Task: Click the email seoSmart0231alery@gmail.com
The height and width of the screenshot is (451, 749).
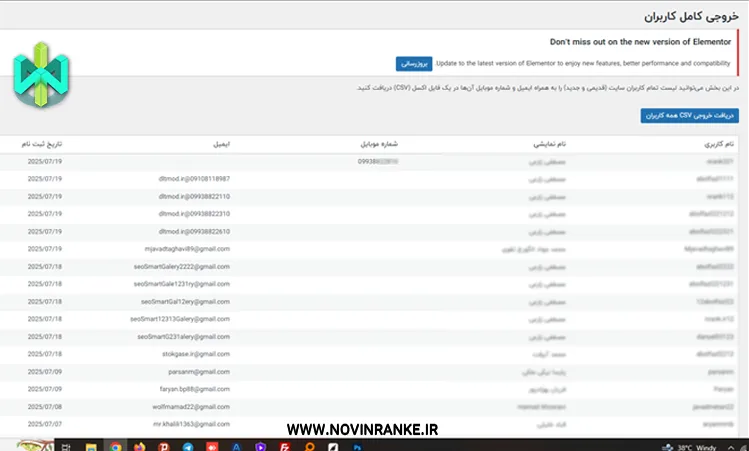Action: pyautogui.click(x=183, y=336)
